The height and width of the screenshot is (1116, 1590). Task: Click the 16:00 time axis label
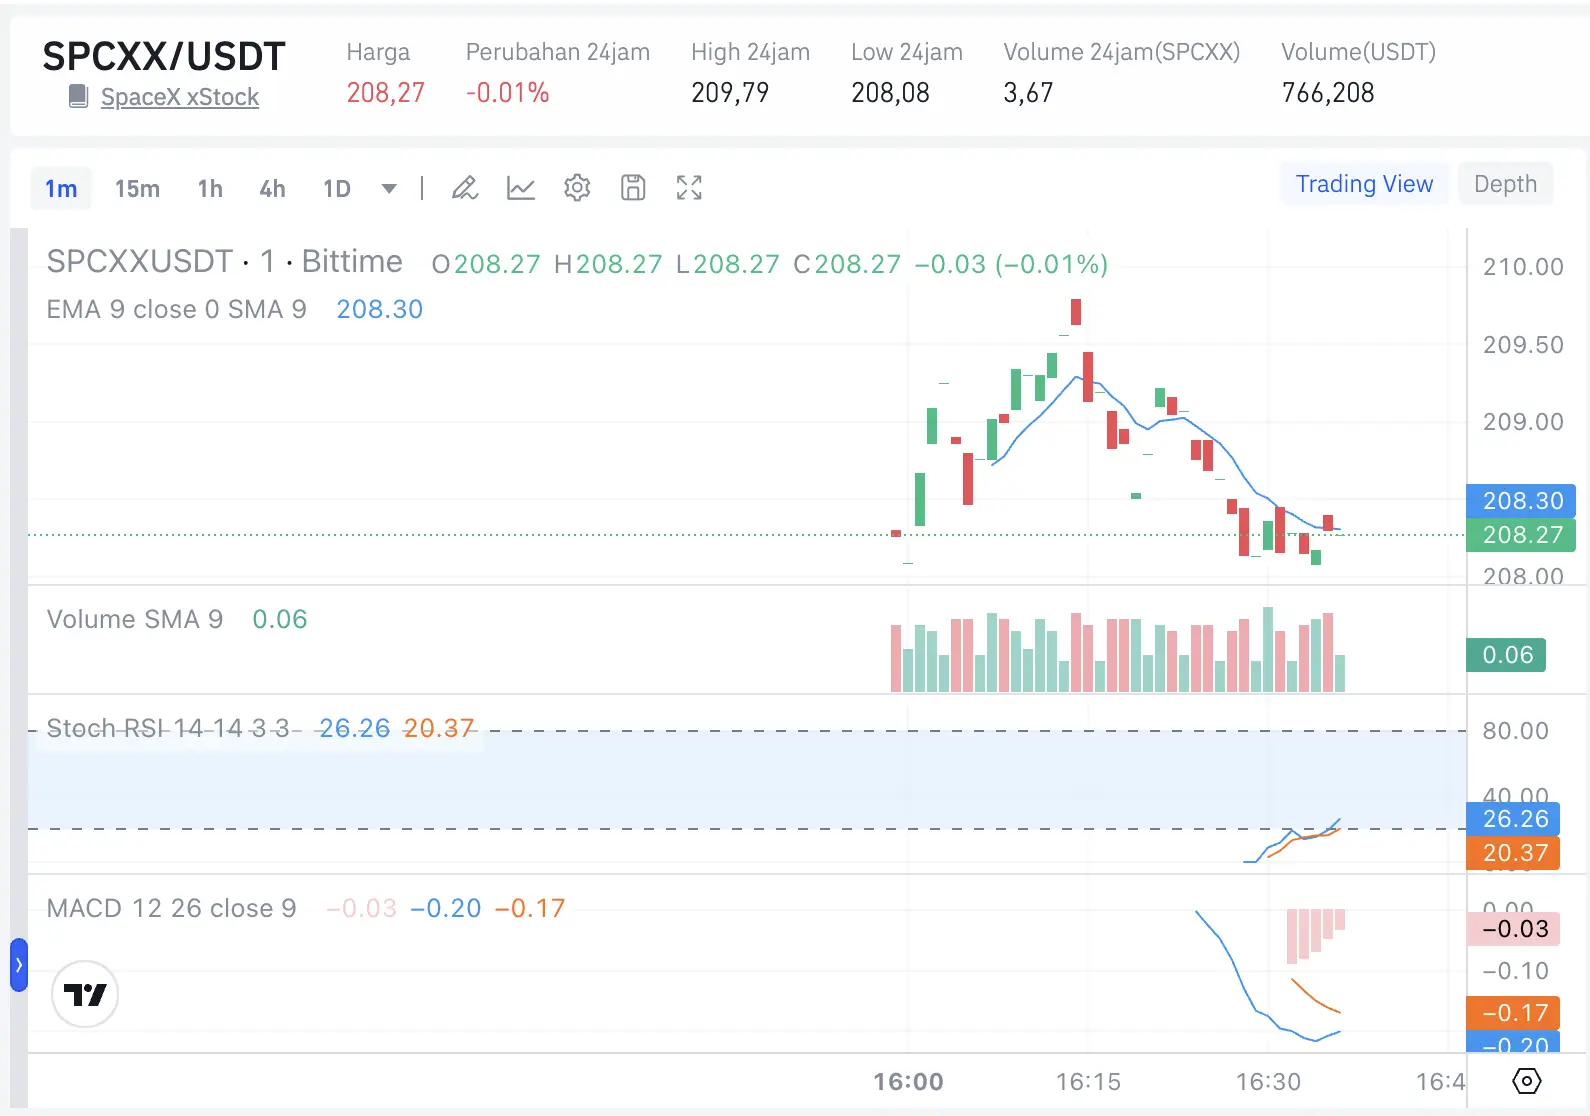(x=908, y=1082)
